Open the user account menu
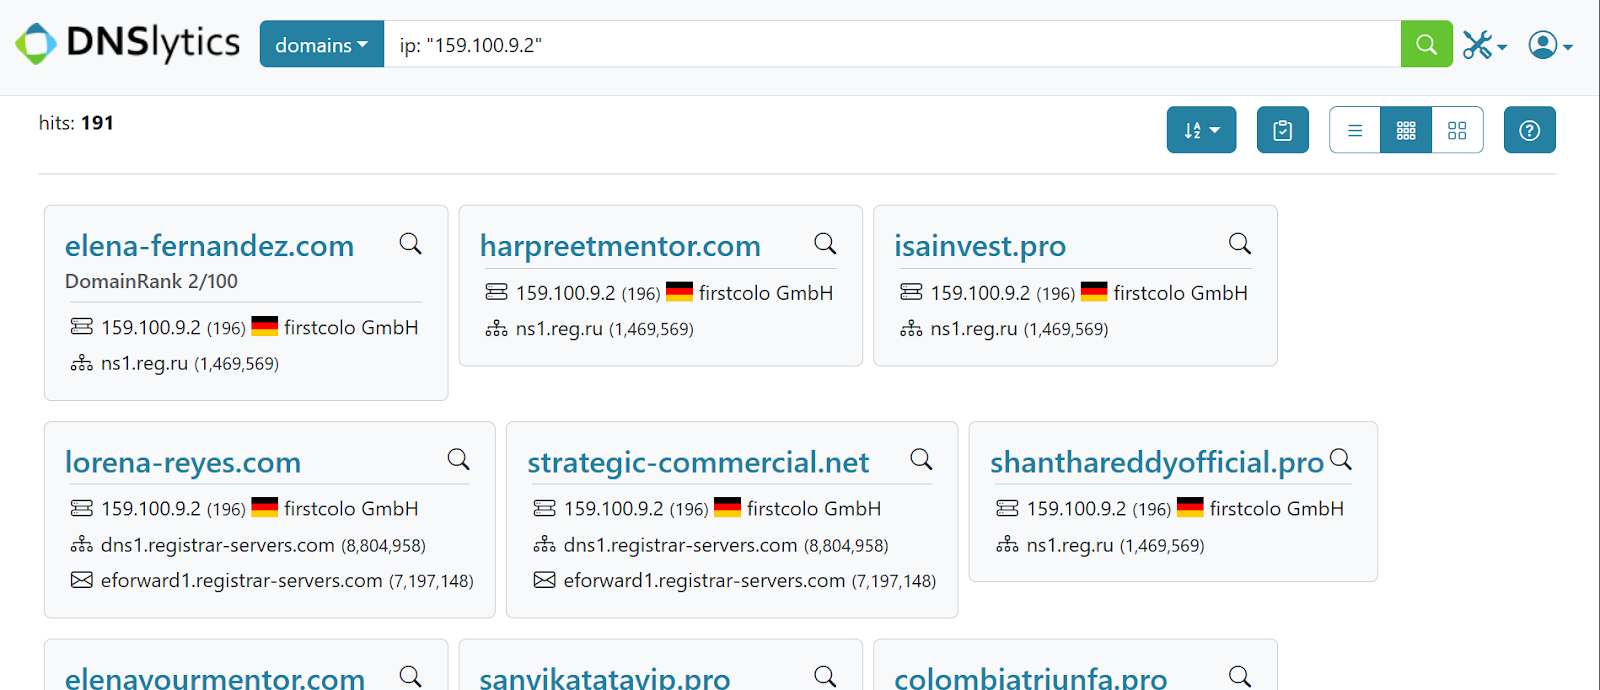 1550,45
